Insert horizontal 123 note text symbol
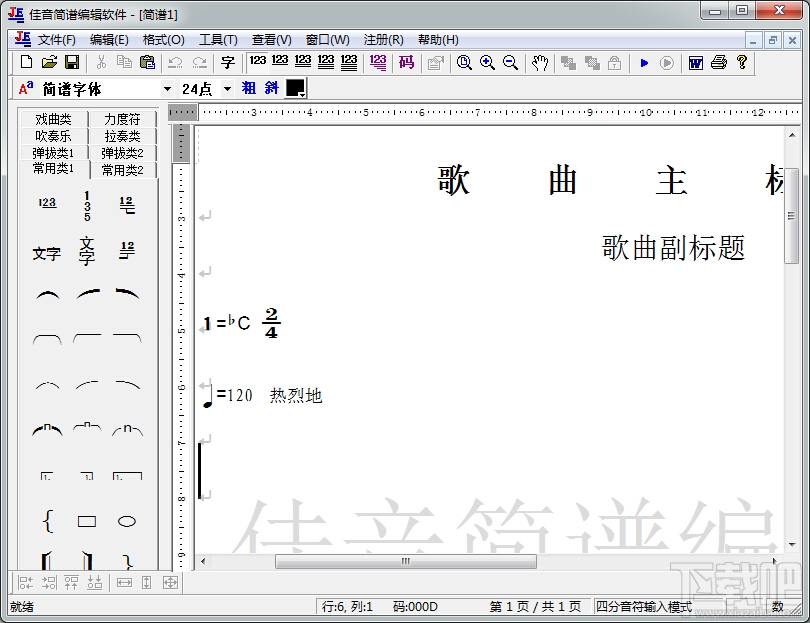The height and width of the screenshot is (623, 810). [47, 203]
